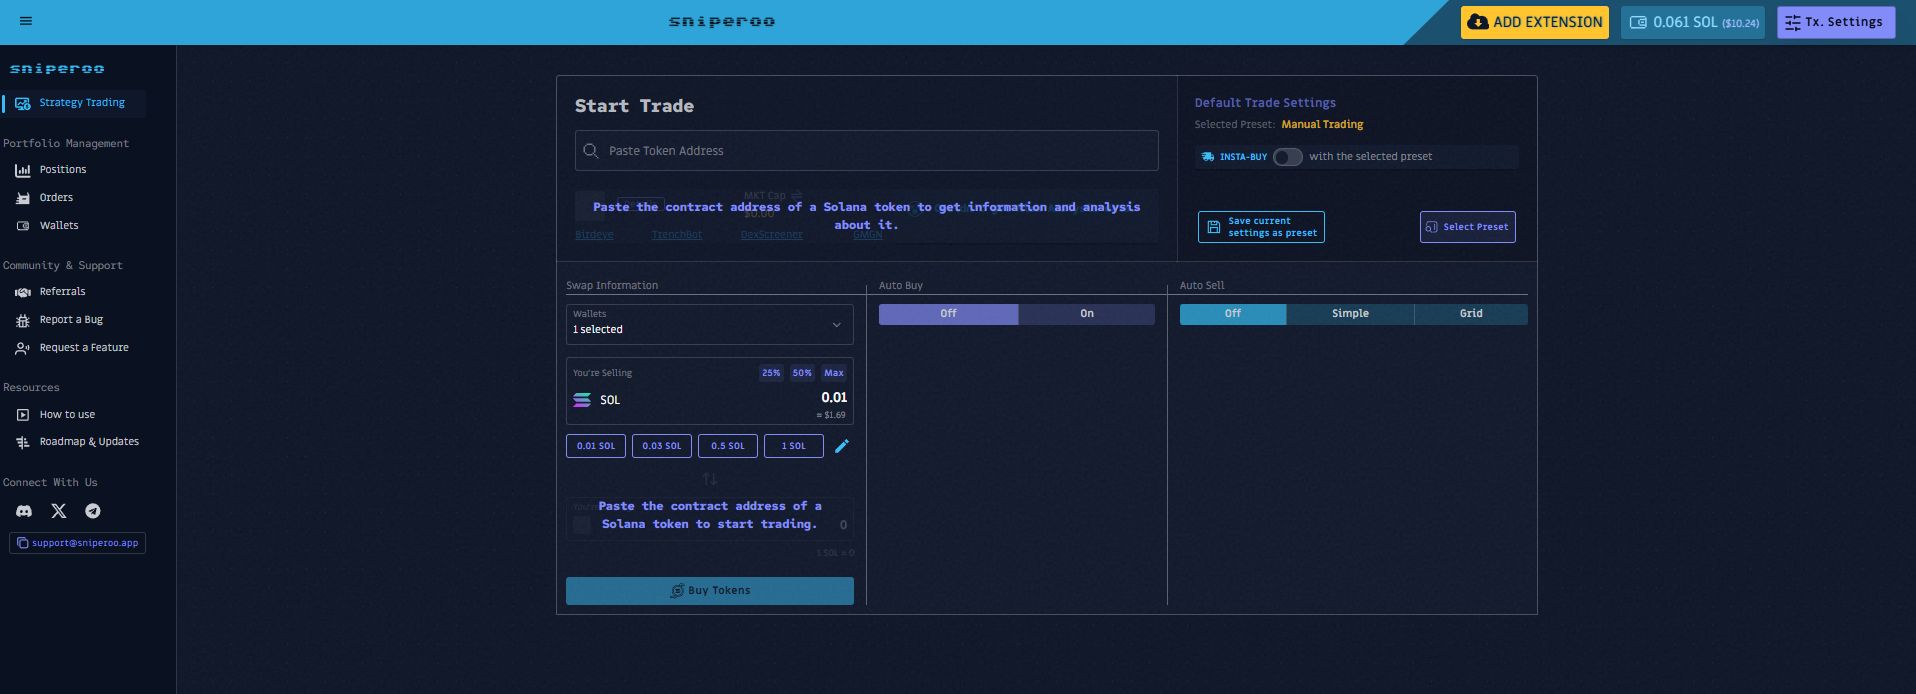This screenshot has height=694, width=1916.
Task: Click the pencil icon to edit SOL amounts
Action: (x=842, y=446)
